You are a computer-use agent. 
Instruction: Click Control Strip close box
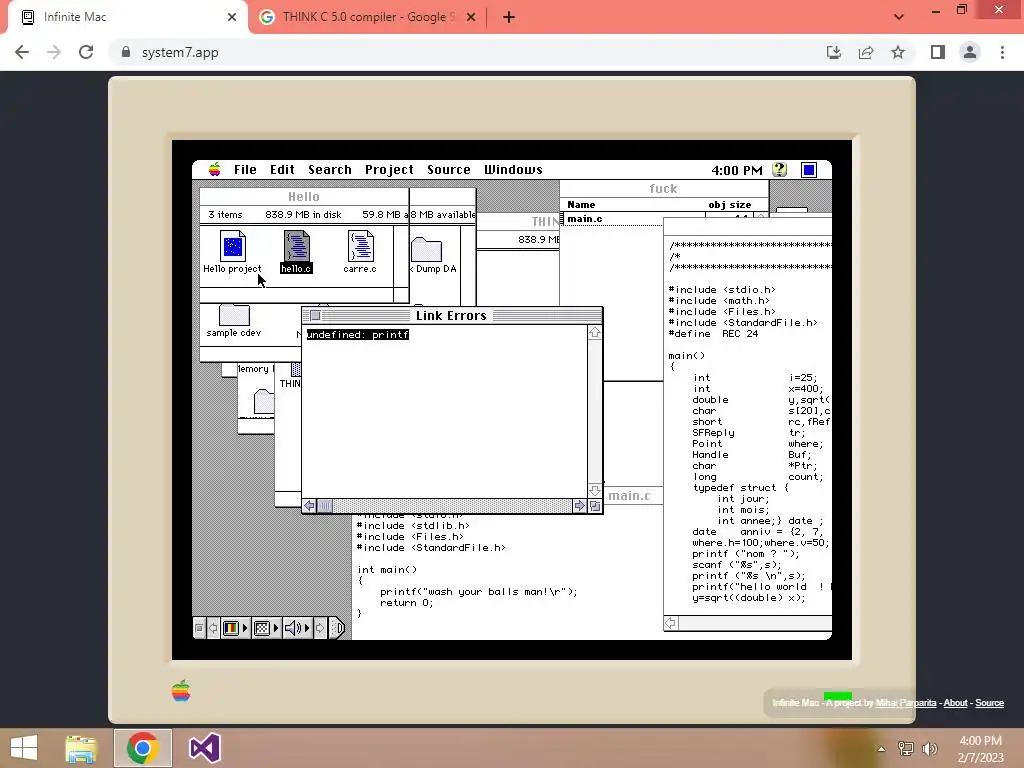(x=199, y=628)
